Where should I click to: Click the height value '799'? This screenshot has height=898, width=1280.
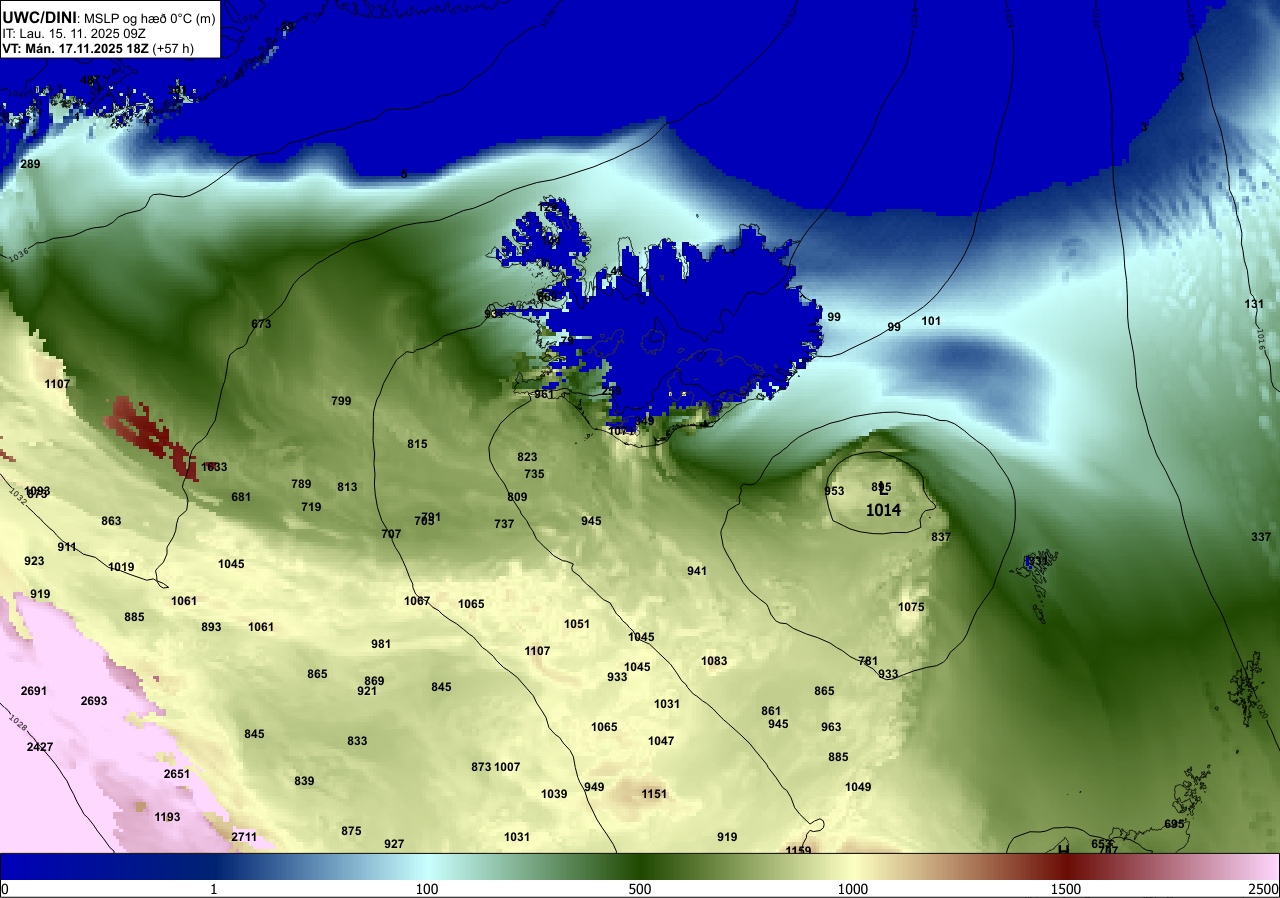point(341,401)
